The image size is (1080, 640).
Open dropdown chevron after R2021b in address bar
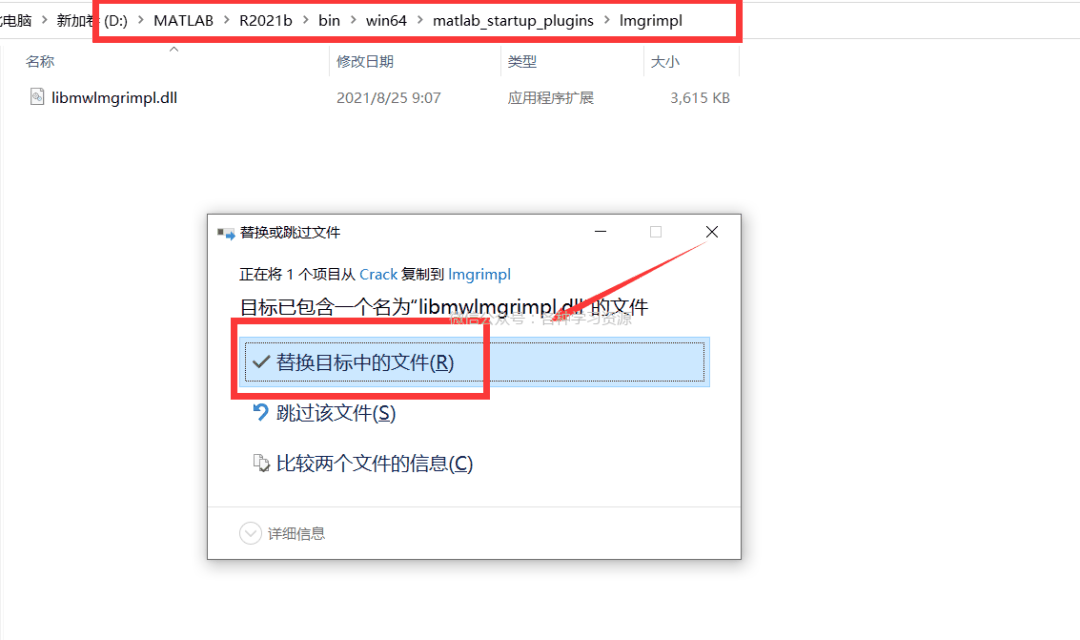click(x=306, y=21)
